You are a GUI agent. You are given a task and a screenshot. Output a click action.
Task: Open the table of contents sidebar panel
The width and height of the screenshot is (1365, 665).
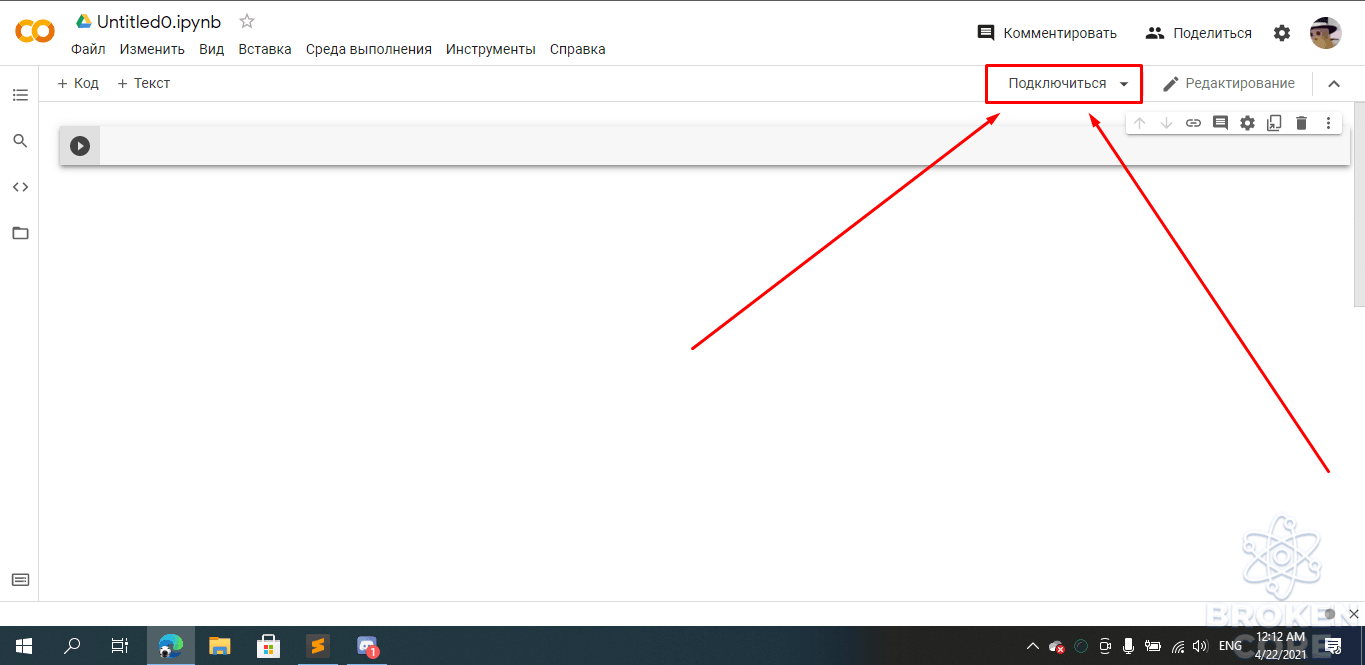(x=20, y=95)
